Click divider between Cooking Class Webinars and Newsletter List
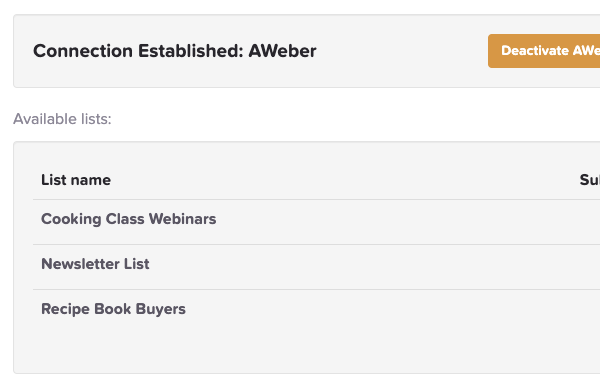 (x=316, y=244)
